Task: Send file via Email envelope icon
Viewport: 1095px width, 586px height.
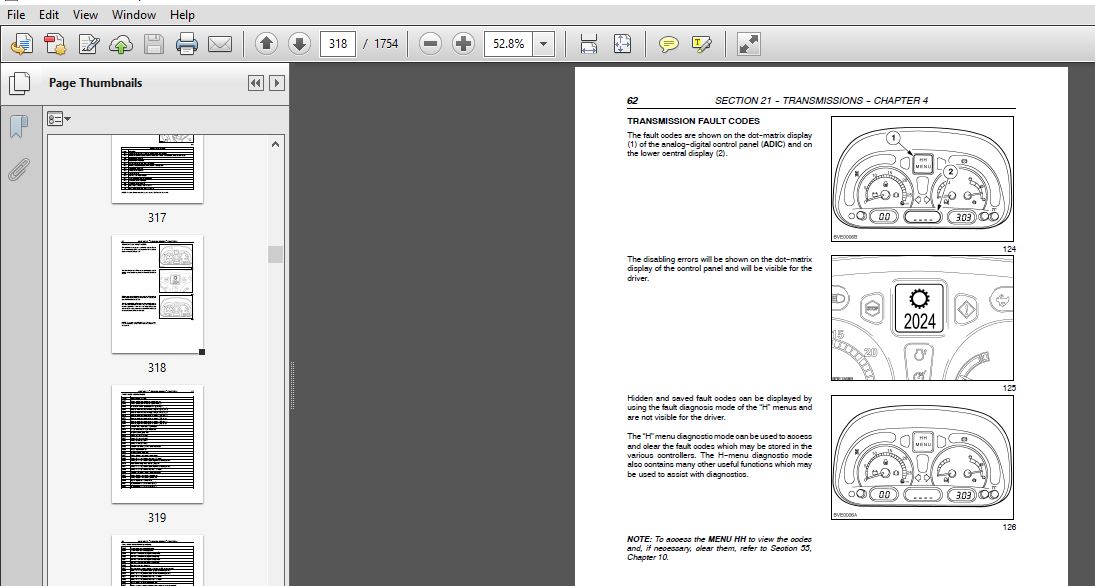Action: coord(220,44)
